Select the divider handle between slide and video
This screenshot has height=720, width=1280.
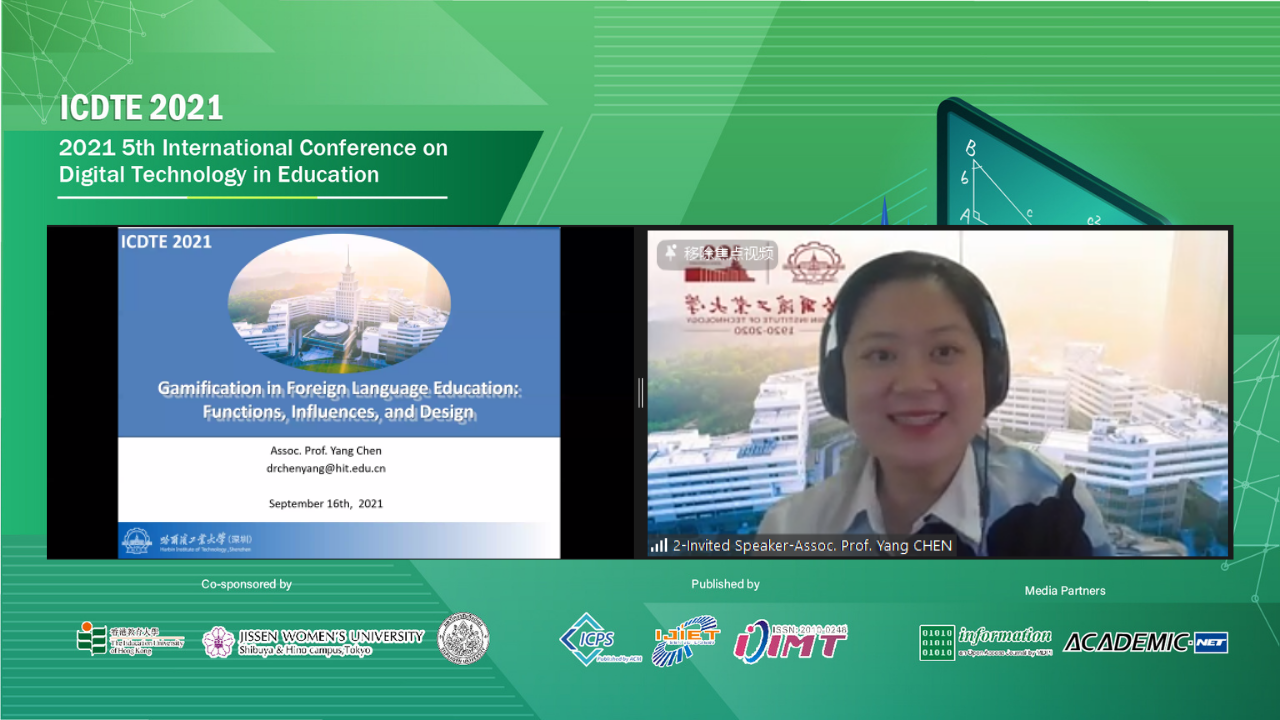(x=640, y=393)
